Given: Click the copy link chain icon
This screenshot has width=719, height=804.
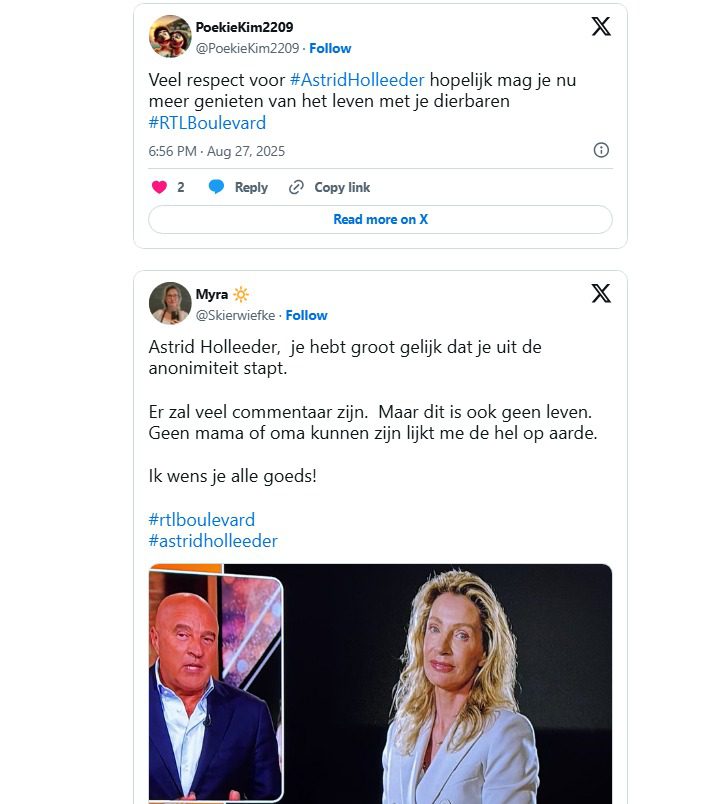Looking at the screenshot, I should (296, 187).
